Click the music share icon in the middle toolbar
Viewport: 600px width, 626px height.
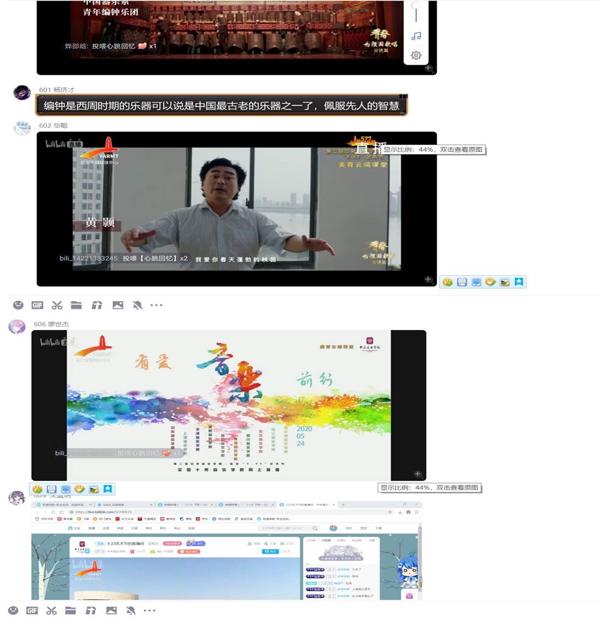(97, 305)
